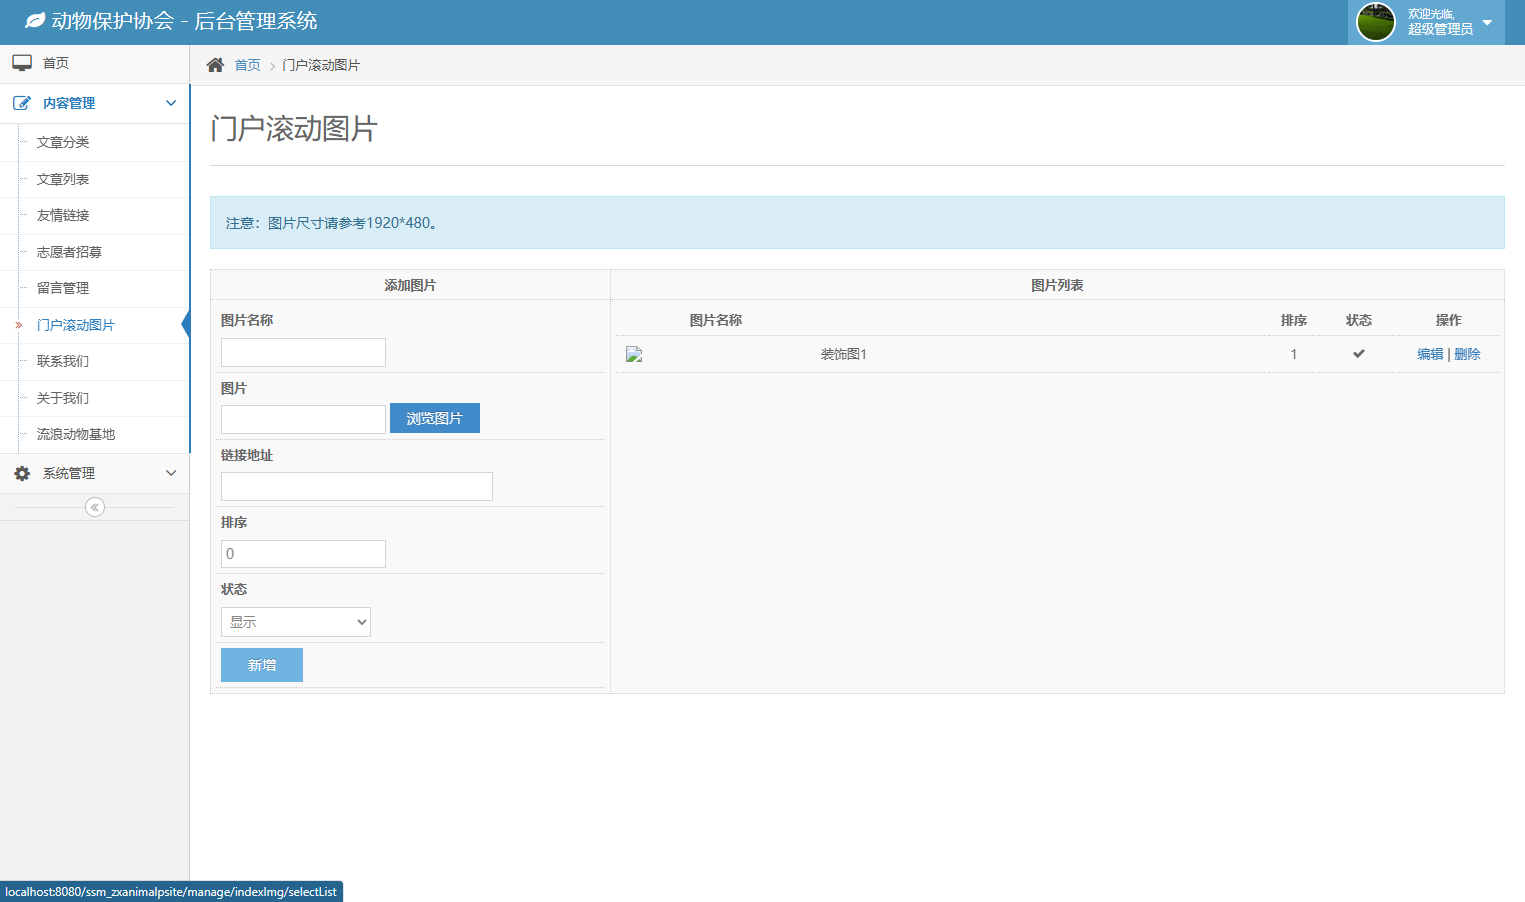This screenshot has width=1525, height=902.
Task: Click the 编辑 link for 装饰图1
Action: coord(1430,354)
